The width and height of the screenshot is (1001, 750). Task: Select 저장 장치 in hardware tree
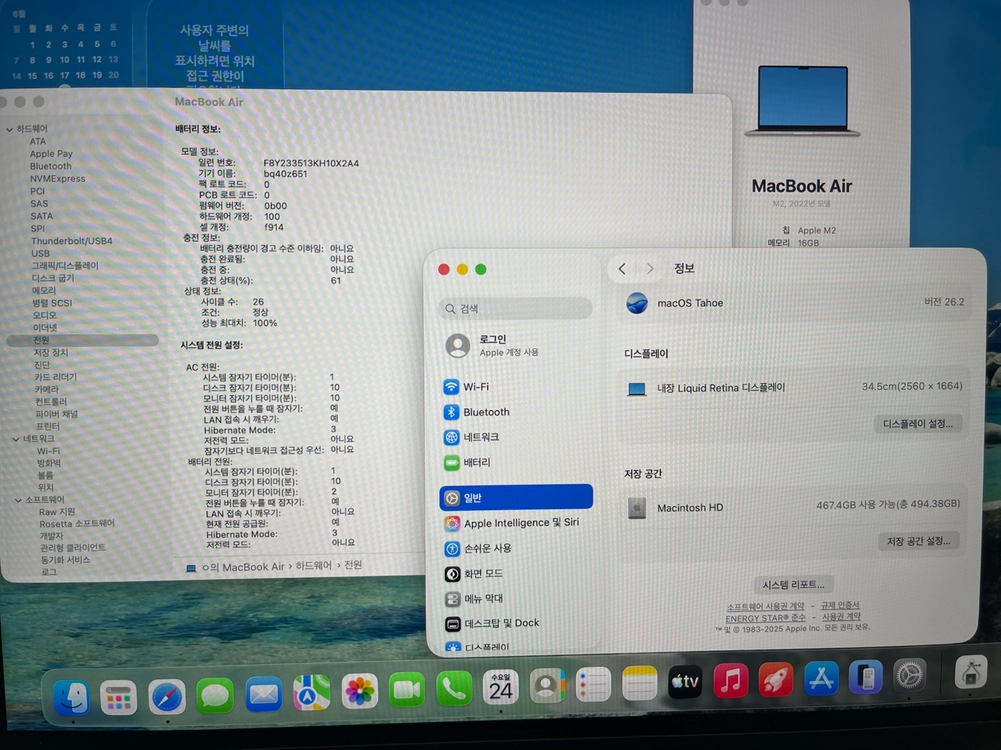point(50,352)
